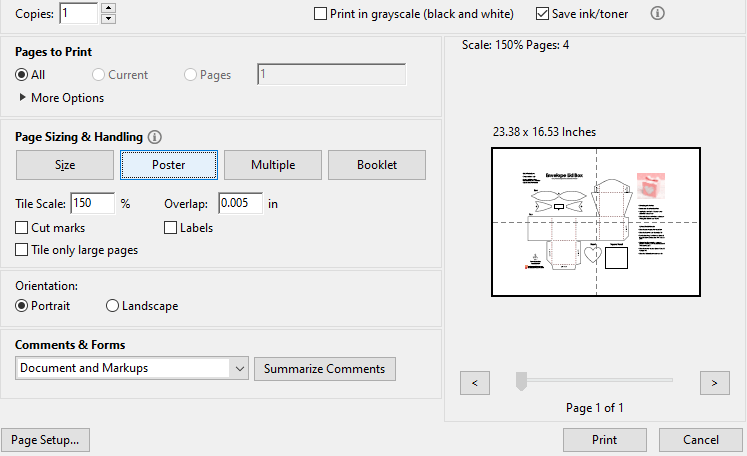Image resolution: width=747 pixels, height=456 pixels.
Task: Go to previous preview page arrow
Action: click(474, 381)
